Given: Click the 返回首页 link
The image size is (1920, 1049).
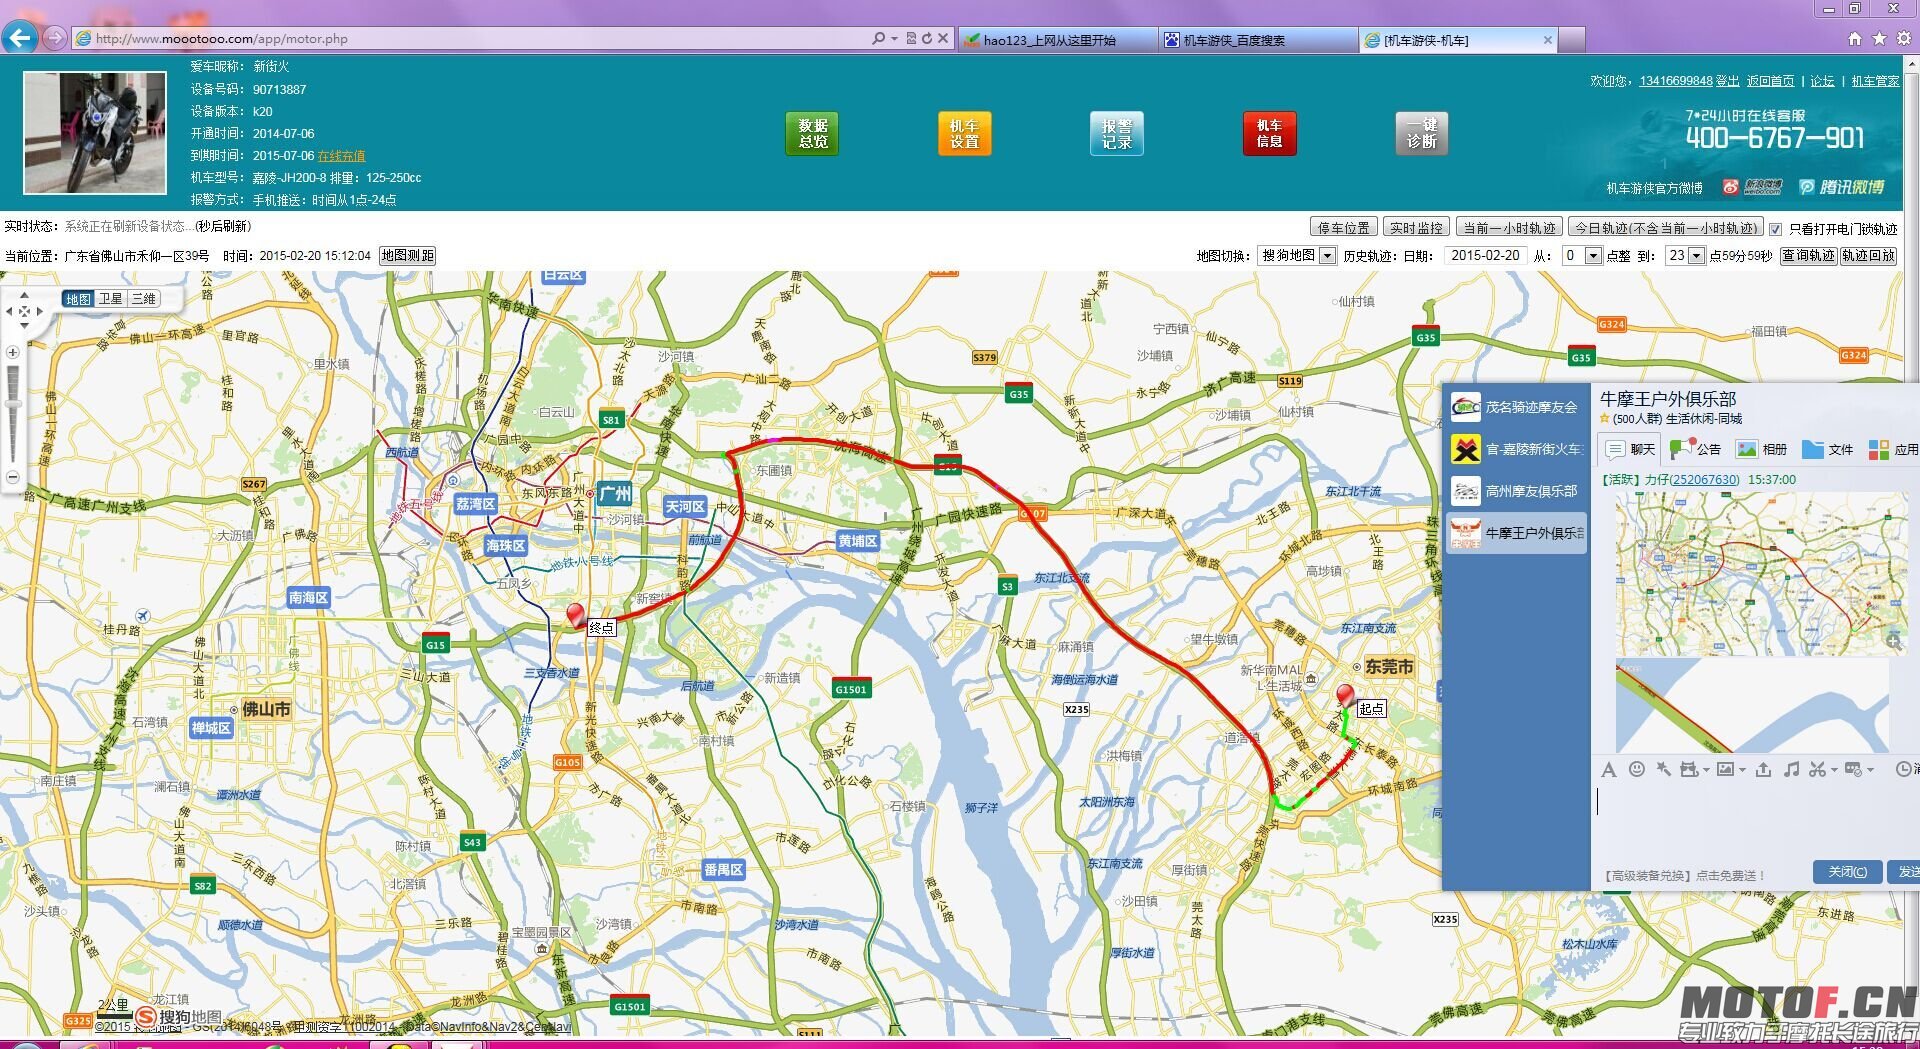Looking at the screenshot, I should click(1771, 81).
